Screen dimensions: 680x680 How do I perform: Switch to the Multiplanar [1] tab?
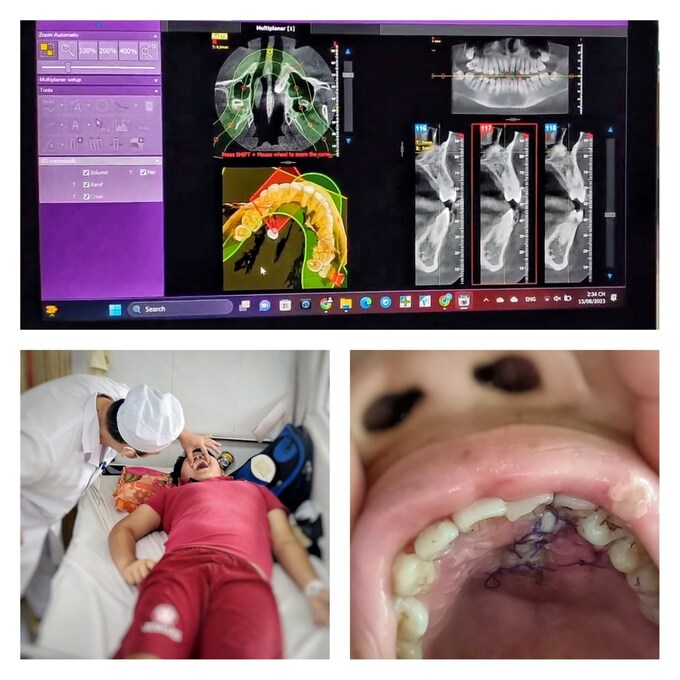click(x=275, y=28)
